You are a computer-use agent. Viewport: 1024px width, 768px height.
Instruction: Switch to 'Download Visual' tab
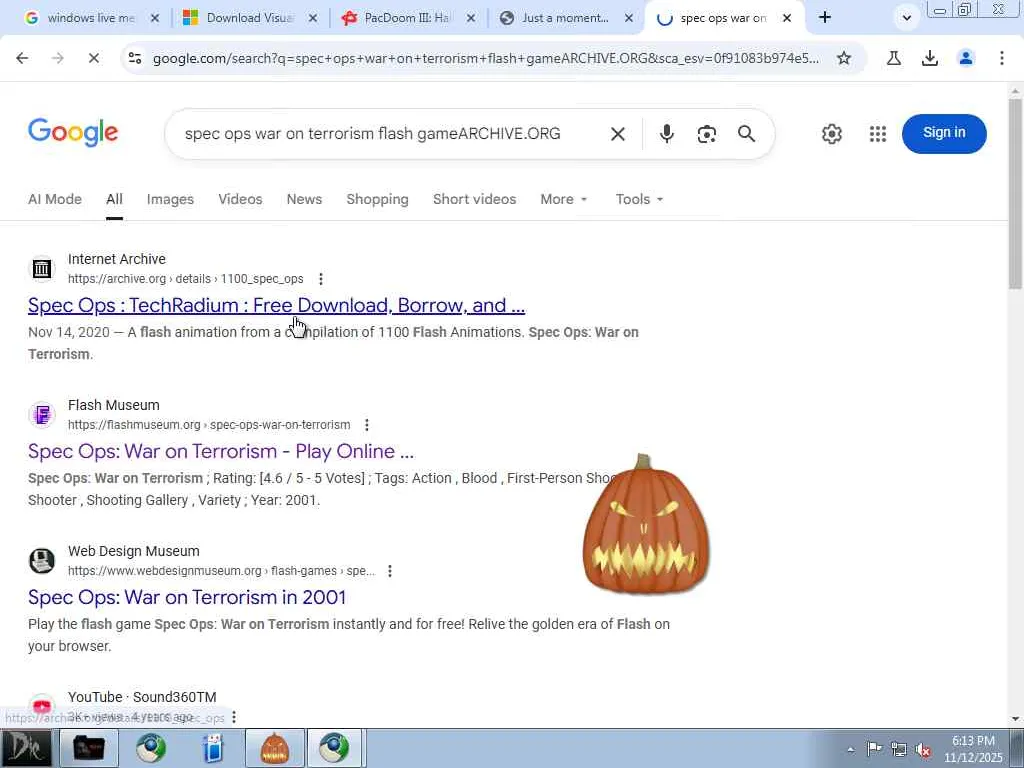(x=248, y=18)
